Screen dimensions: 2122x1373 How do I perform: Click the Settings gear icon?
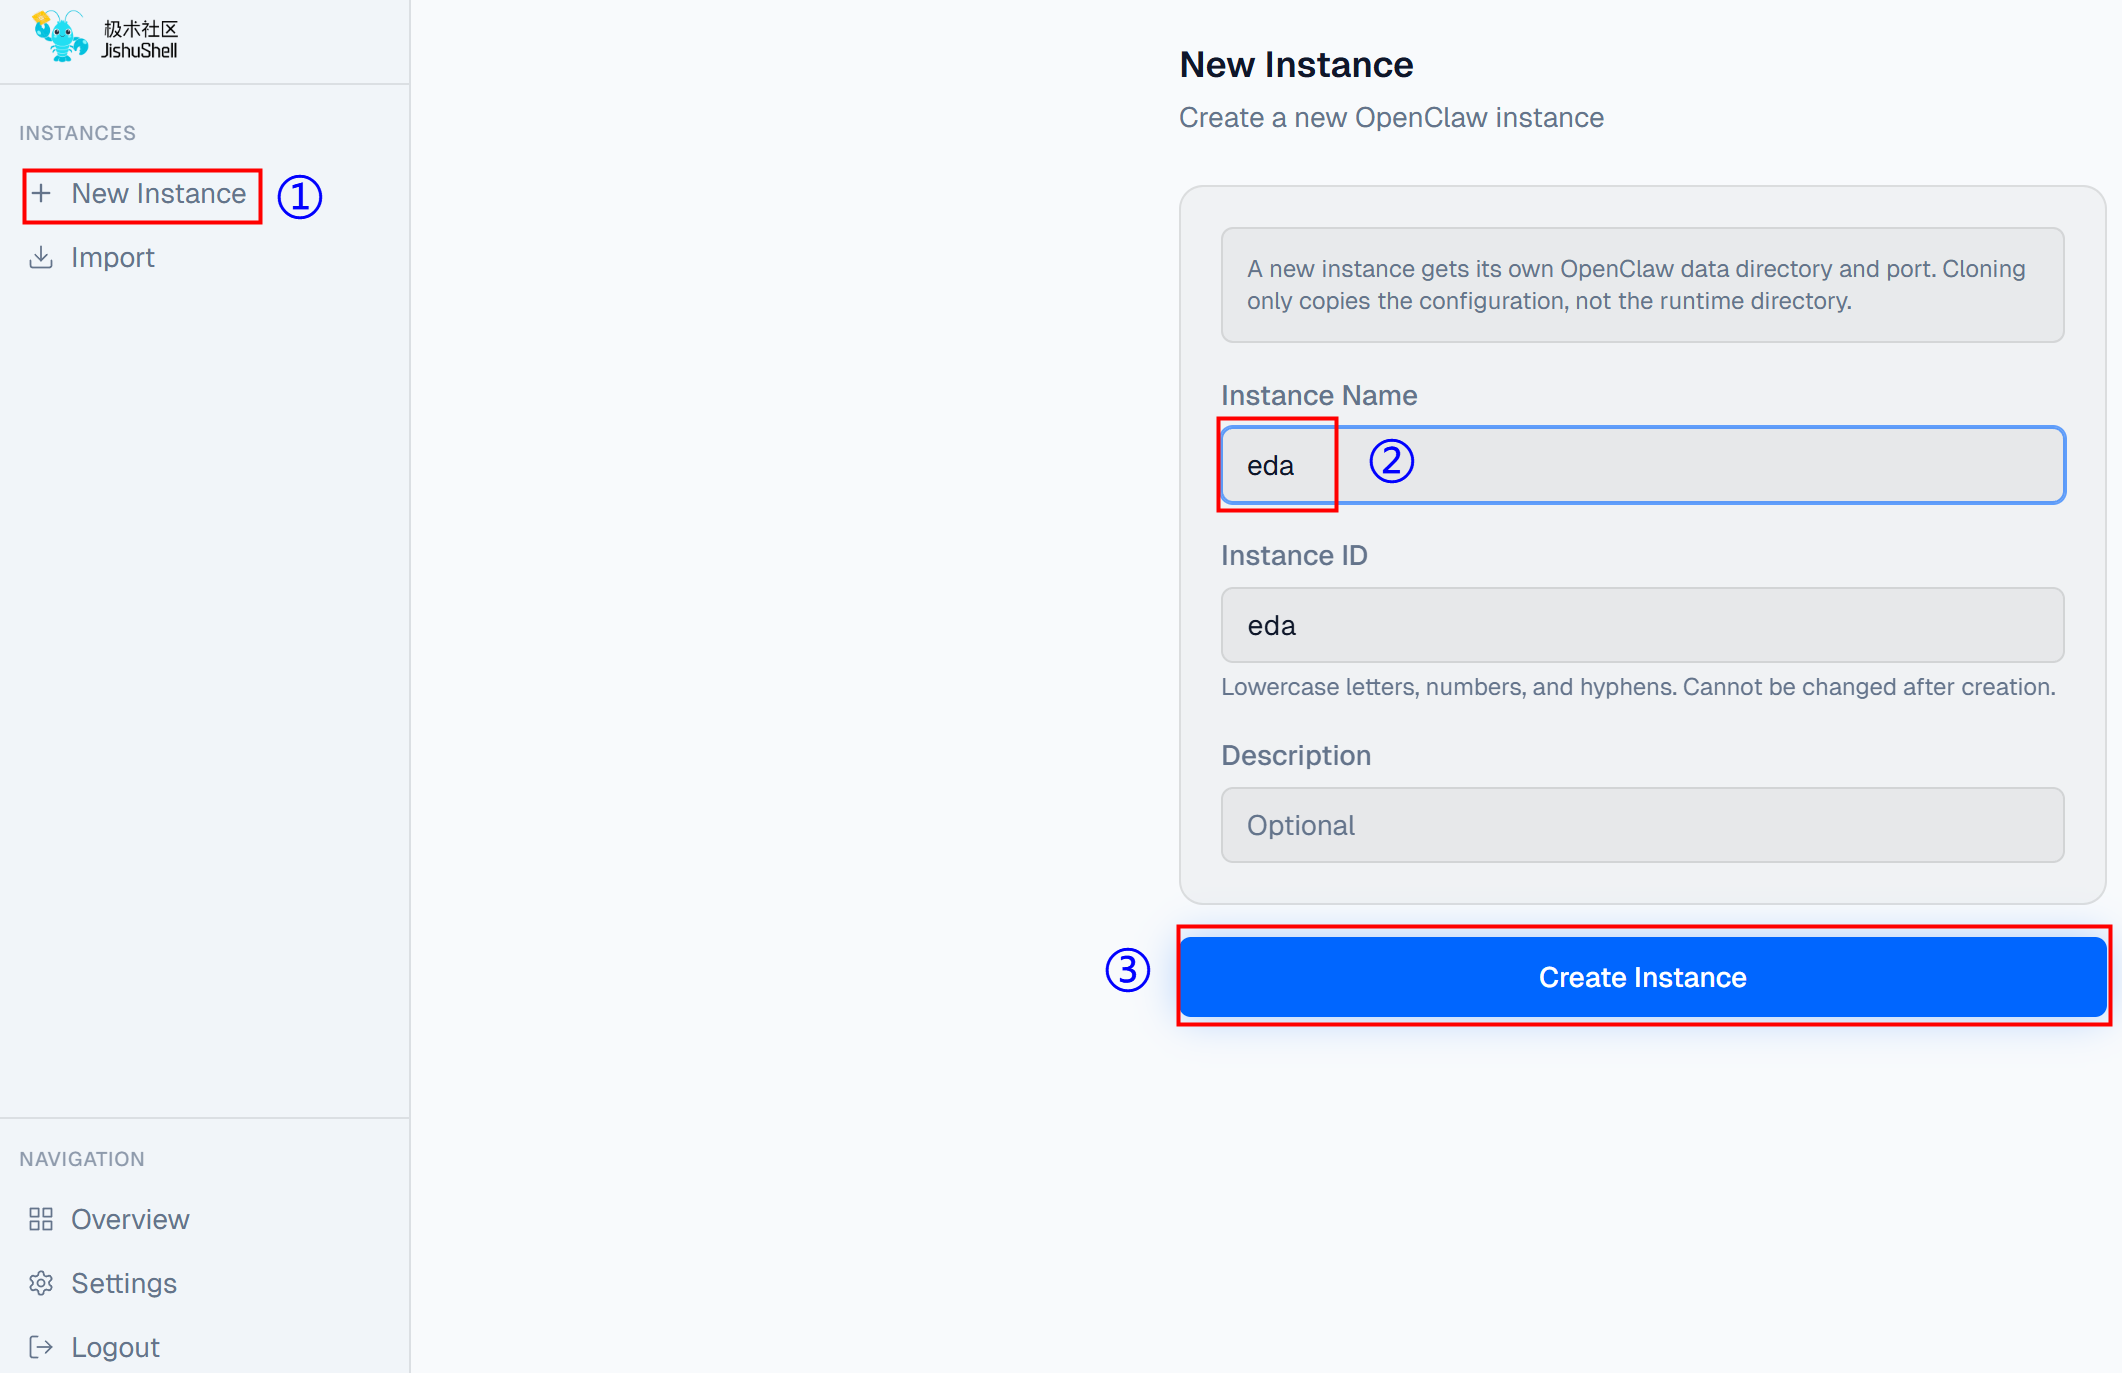point(41,1283)
